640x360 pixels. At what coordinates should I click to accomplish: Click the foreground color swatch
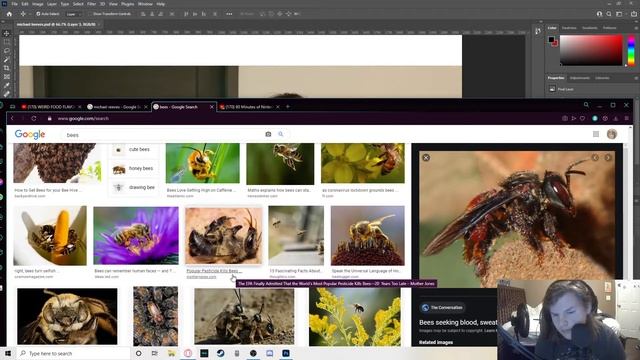click(x=551, y=40)
